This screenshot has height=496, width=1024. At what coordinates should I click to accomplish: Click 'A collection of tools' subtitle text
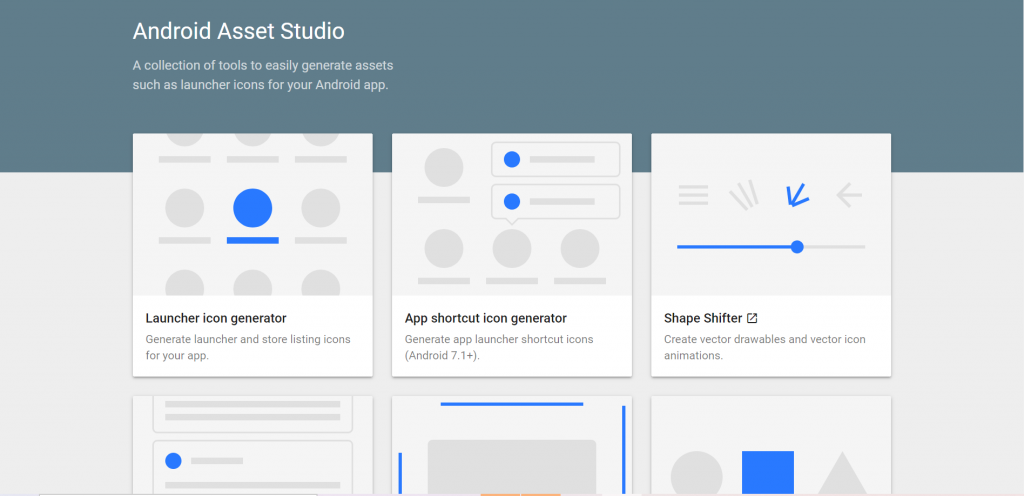tap(263, 76)
